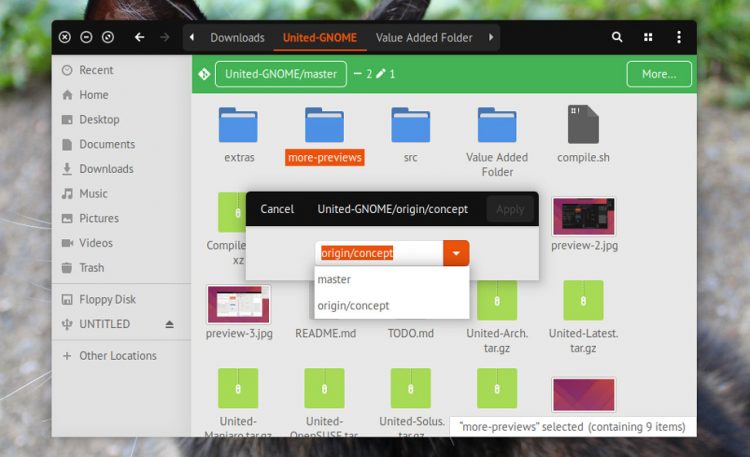750x457 pixels.
Task: Select the United-Manjaro archive icon
Action: (x=238, y=388)
